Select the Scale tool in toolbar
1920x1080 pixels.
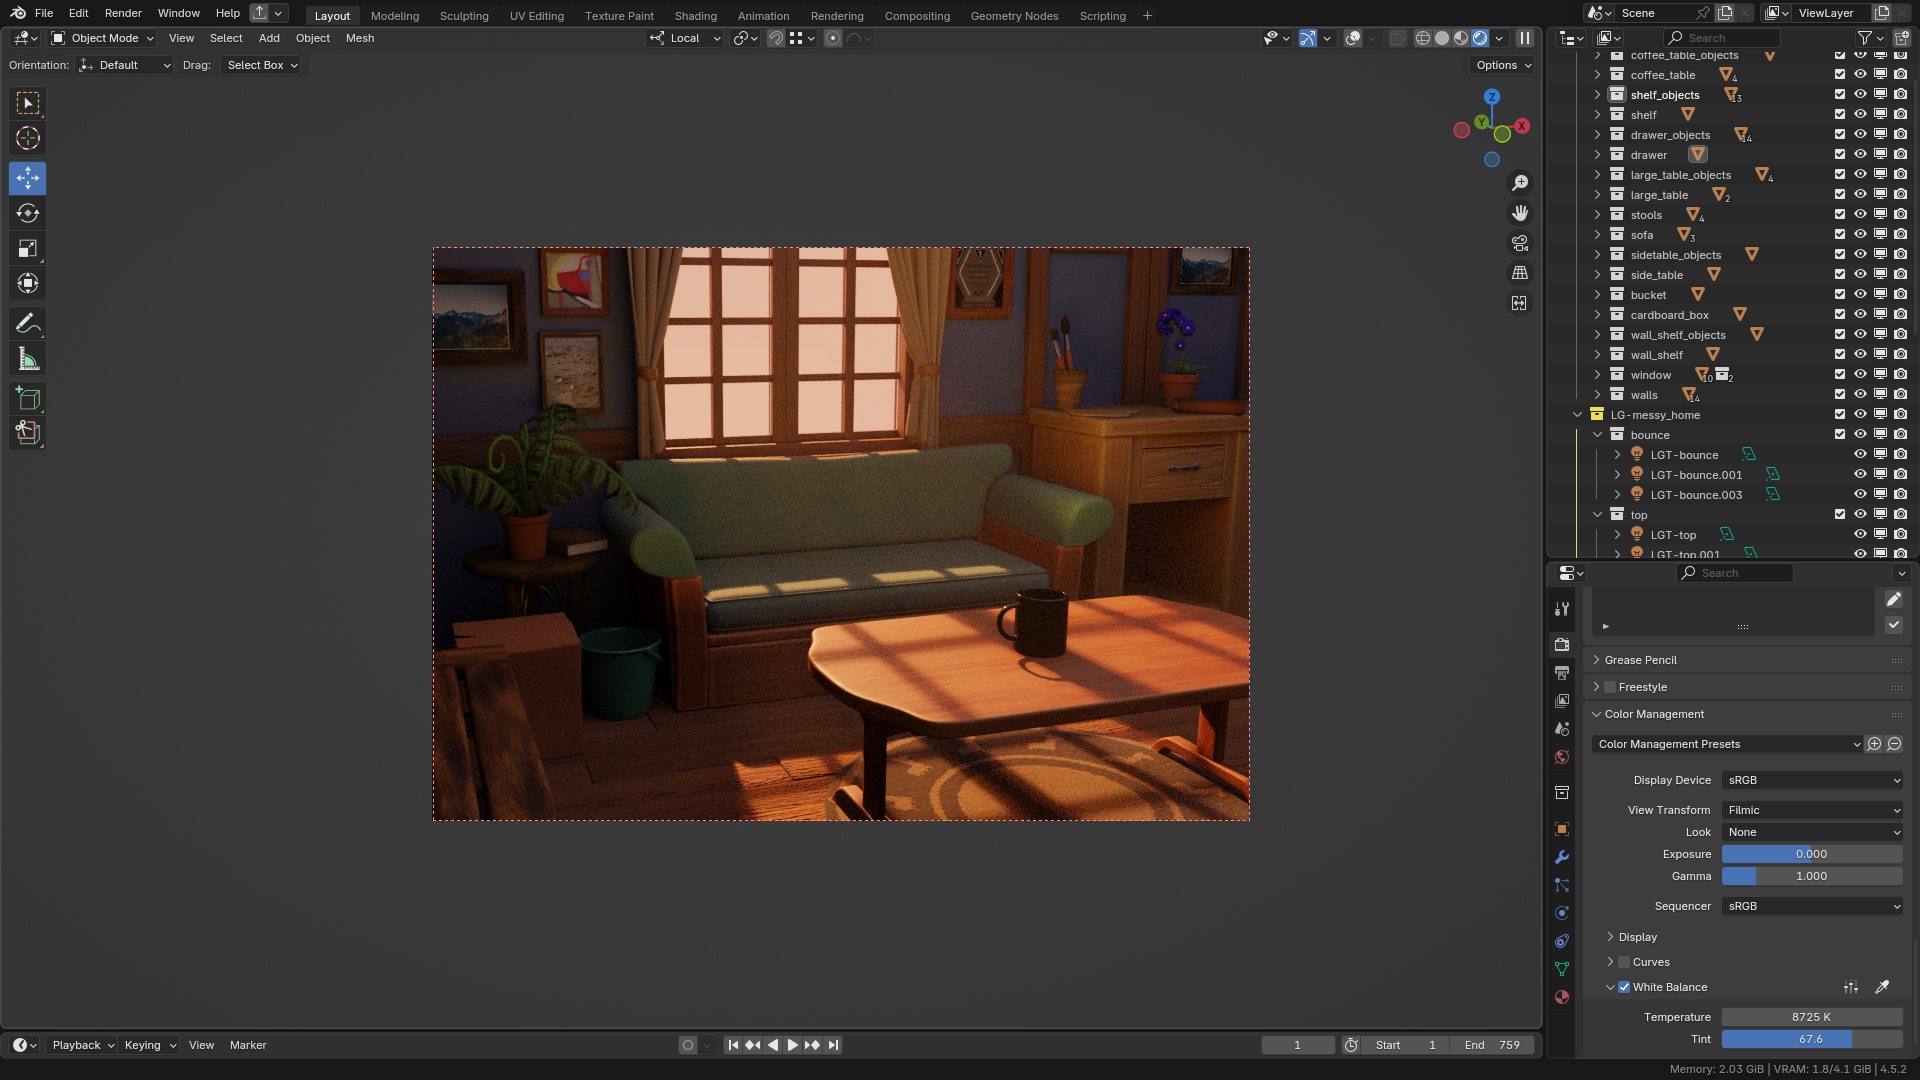28,248
